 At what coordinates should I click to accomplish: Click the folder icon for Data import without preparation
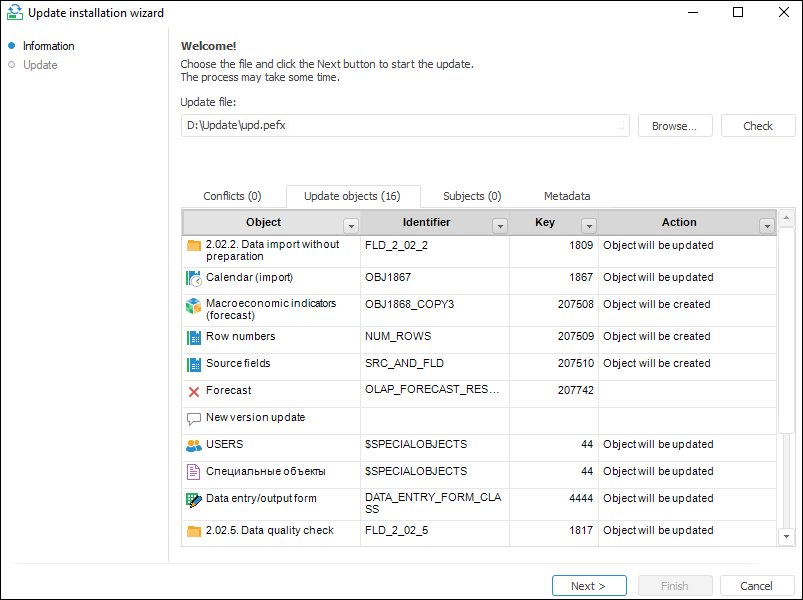(194, 245)
